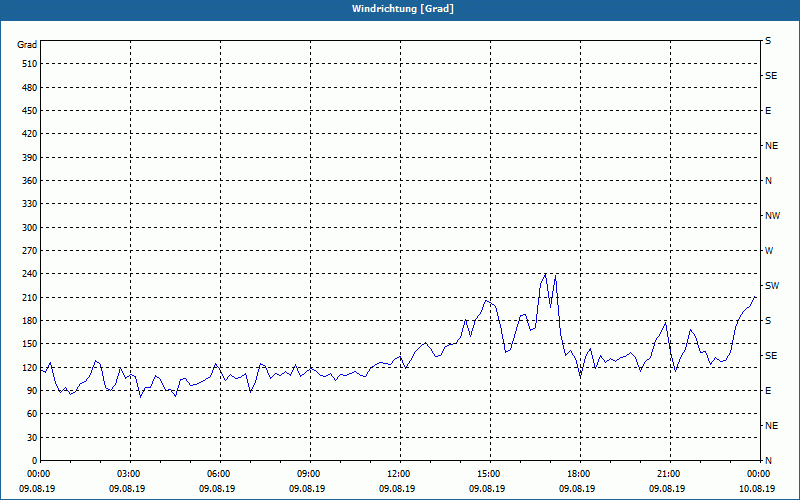Select the W compass label on right axis

[x=768, y=251]
